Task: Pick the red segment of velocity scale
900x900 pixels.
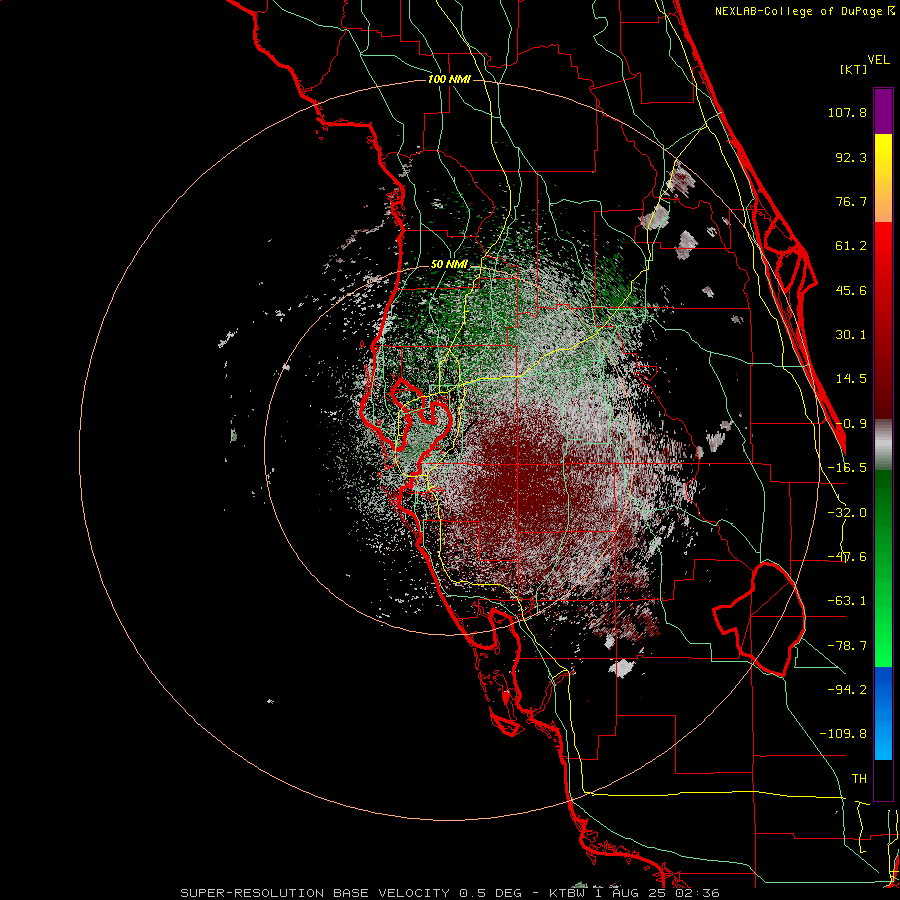Action: pyautogui.click(x=883, y=320)
